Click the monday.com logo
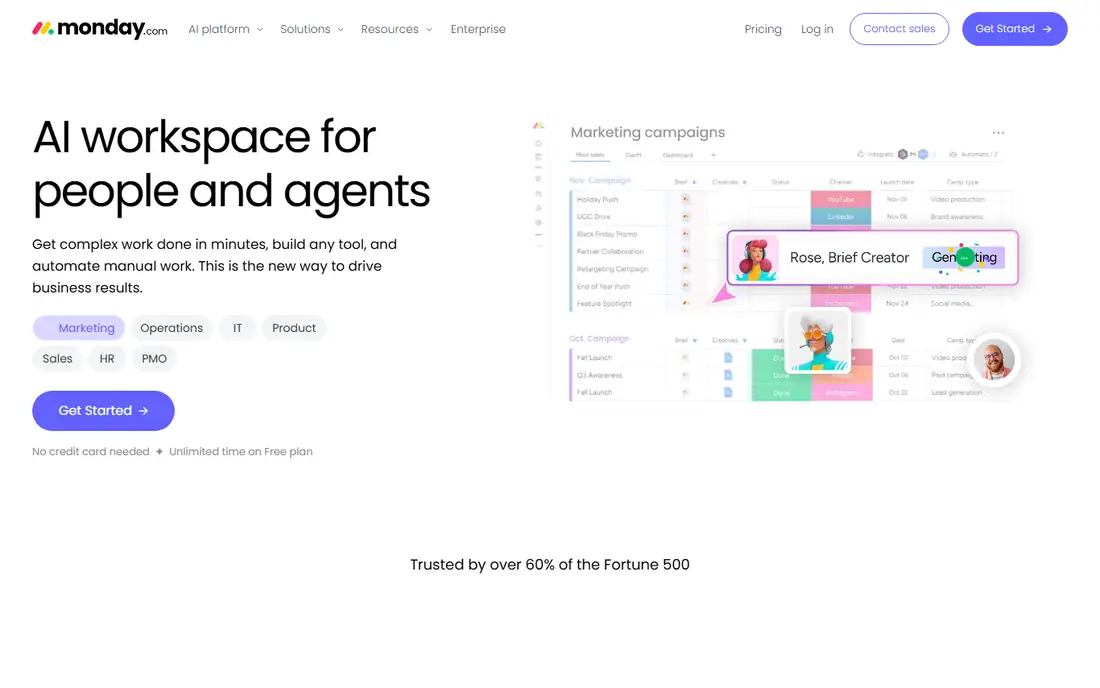This screenshot has width=1100, height=688. click(x=100, y=29)
